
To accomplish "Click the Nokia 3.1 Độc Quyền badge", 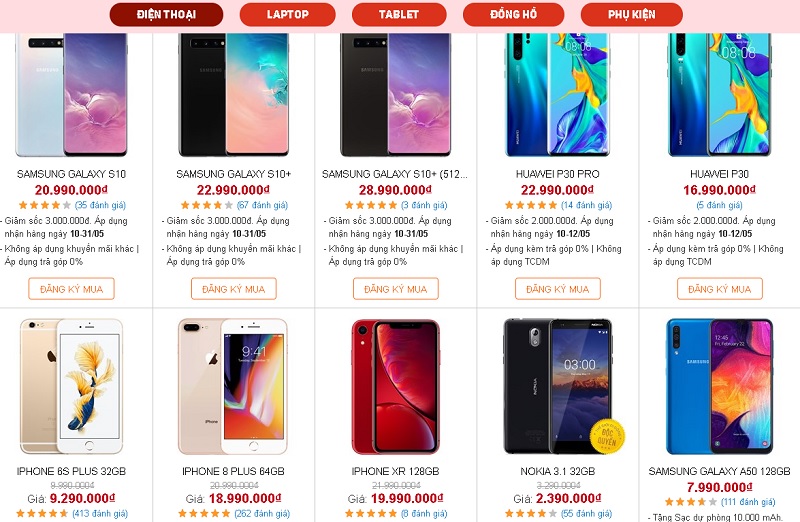I will [x=607, y=436].
